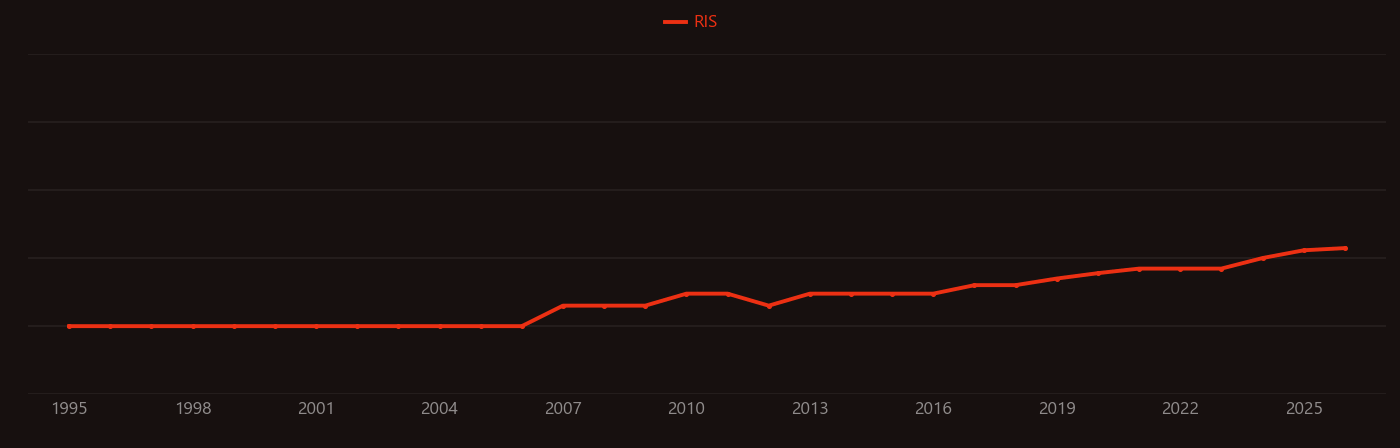The image size is (1400, 448).
Task: Select the RIS data point at 2025
Action: (x=1304, y=250)
